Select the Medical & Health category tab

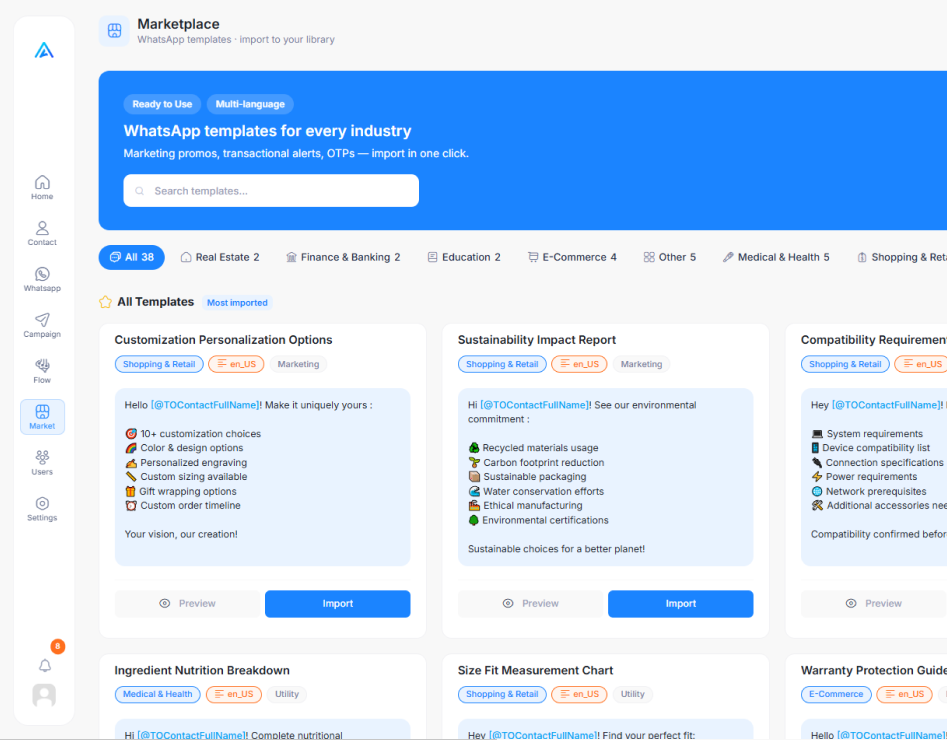776,257
